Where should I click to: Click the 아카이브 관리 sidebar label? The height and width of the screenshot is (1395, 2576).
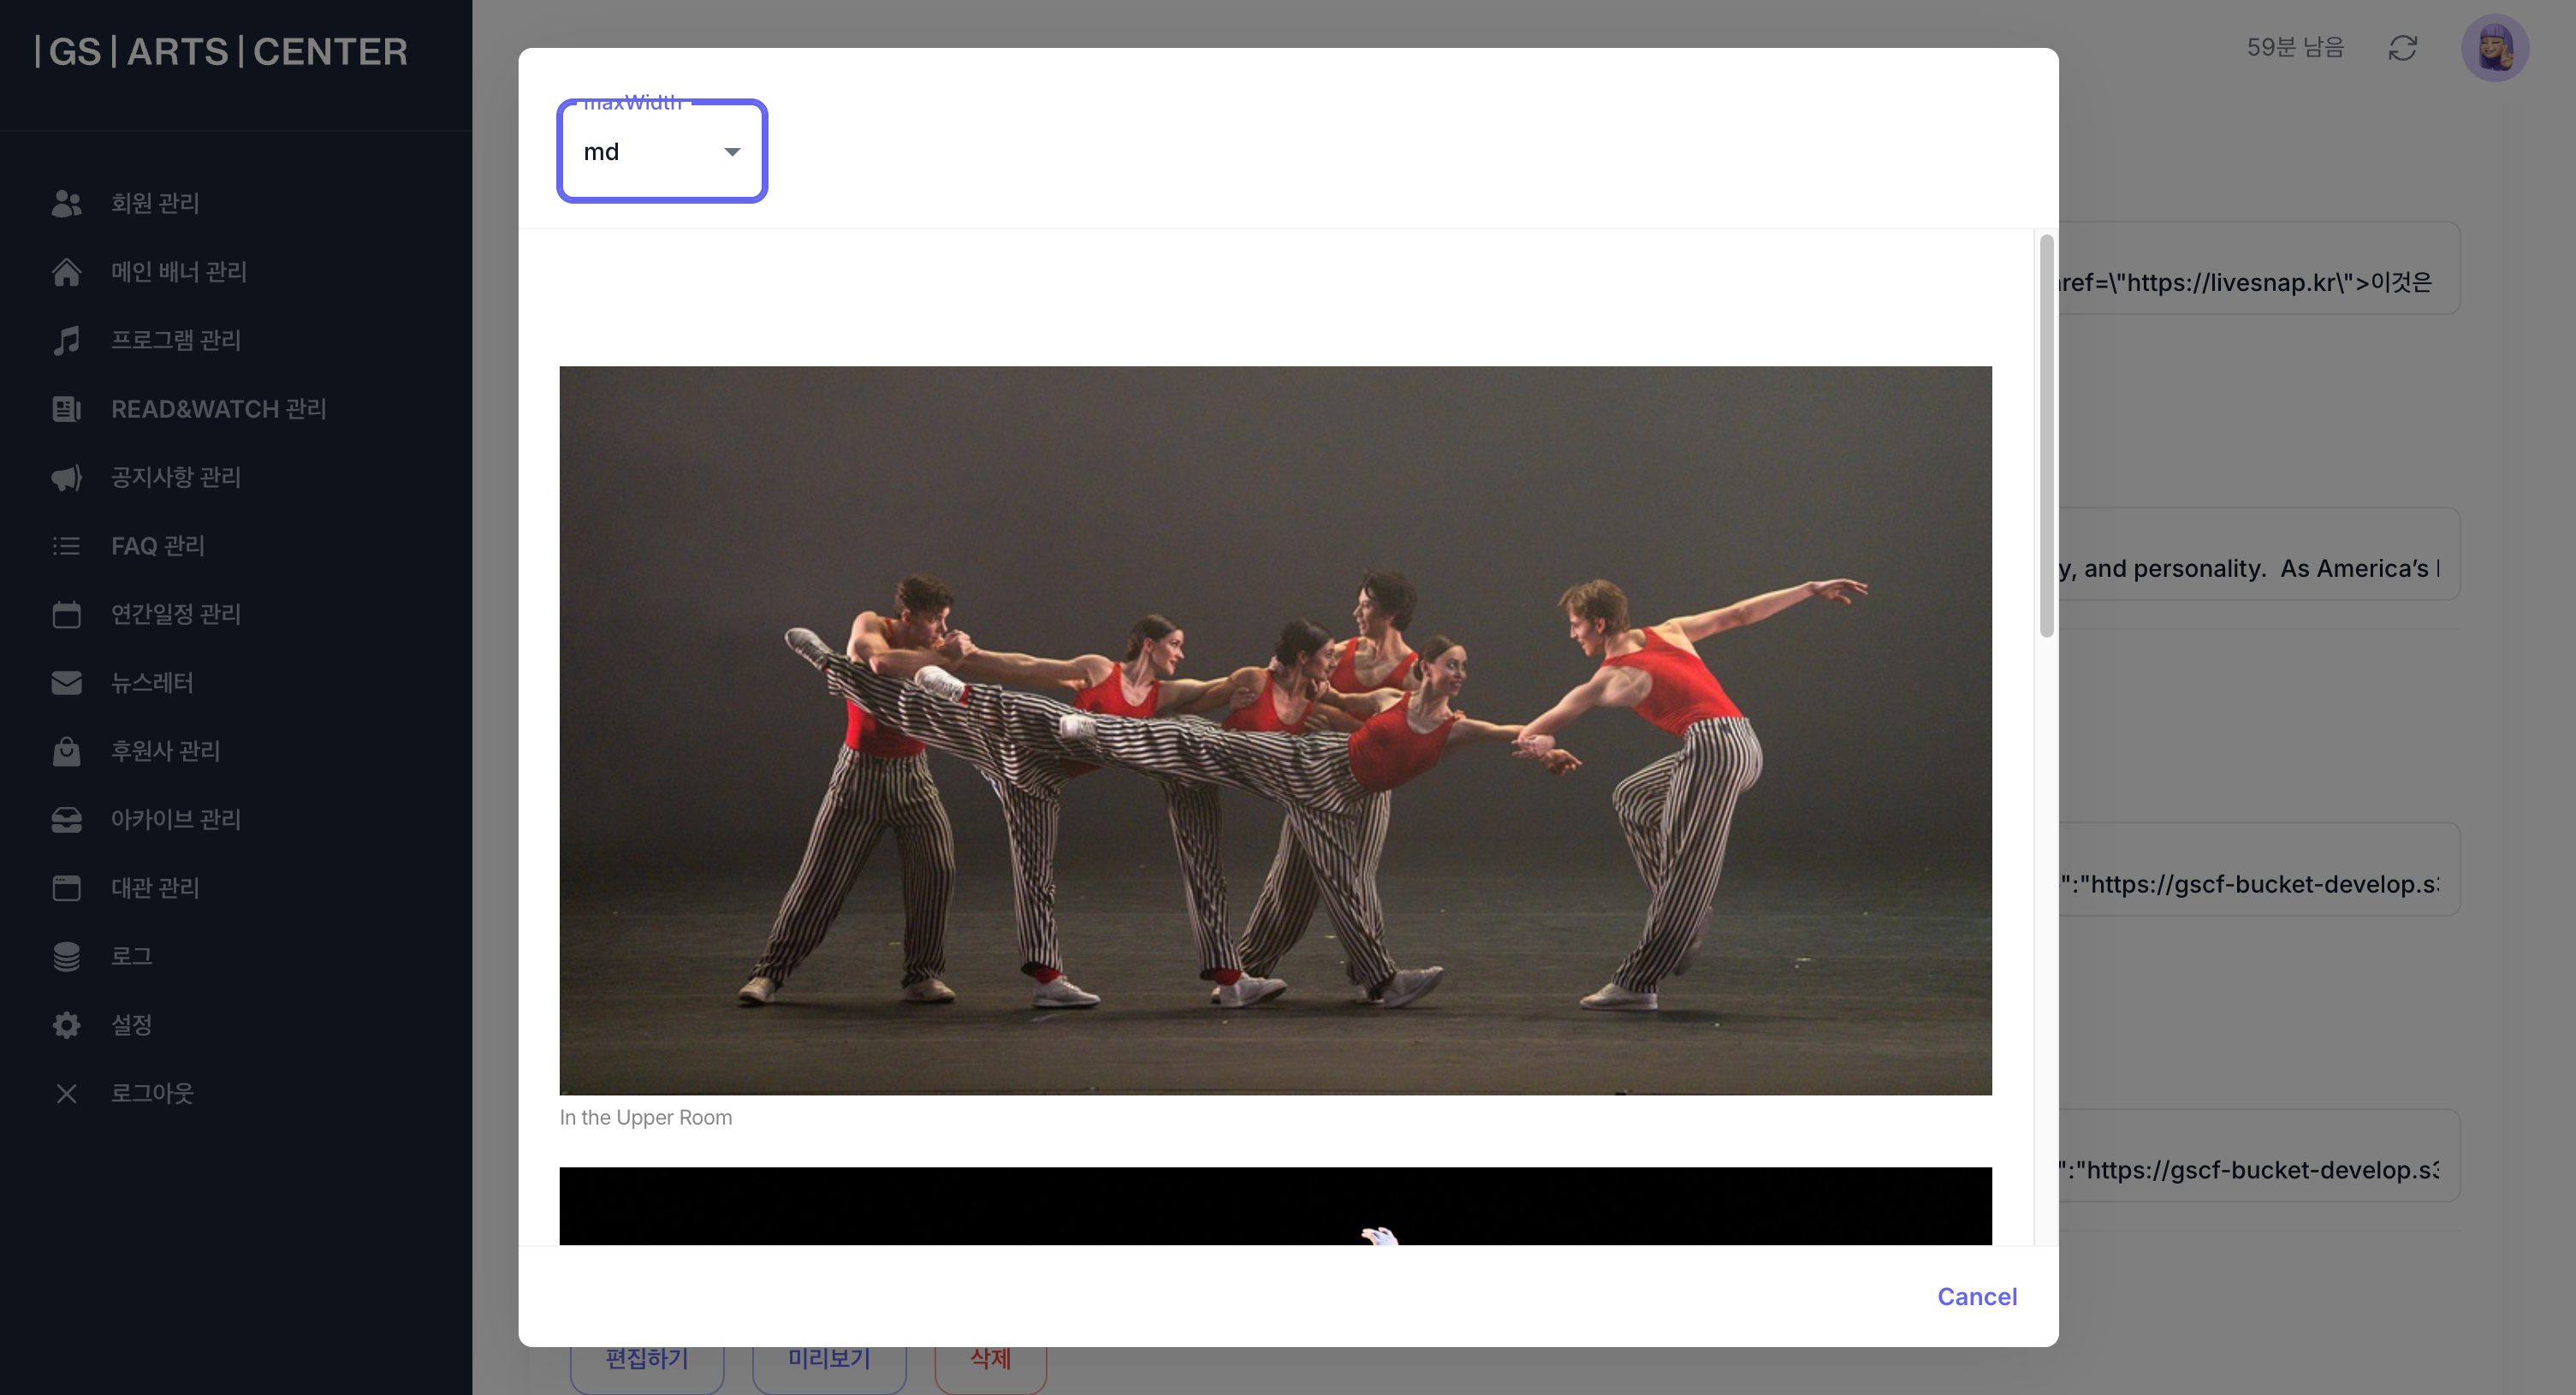[x=176, y=820]
